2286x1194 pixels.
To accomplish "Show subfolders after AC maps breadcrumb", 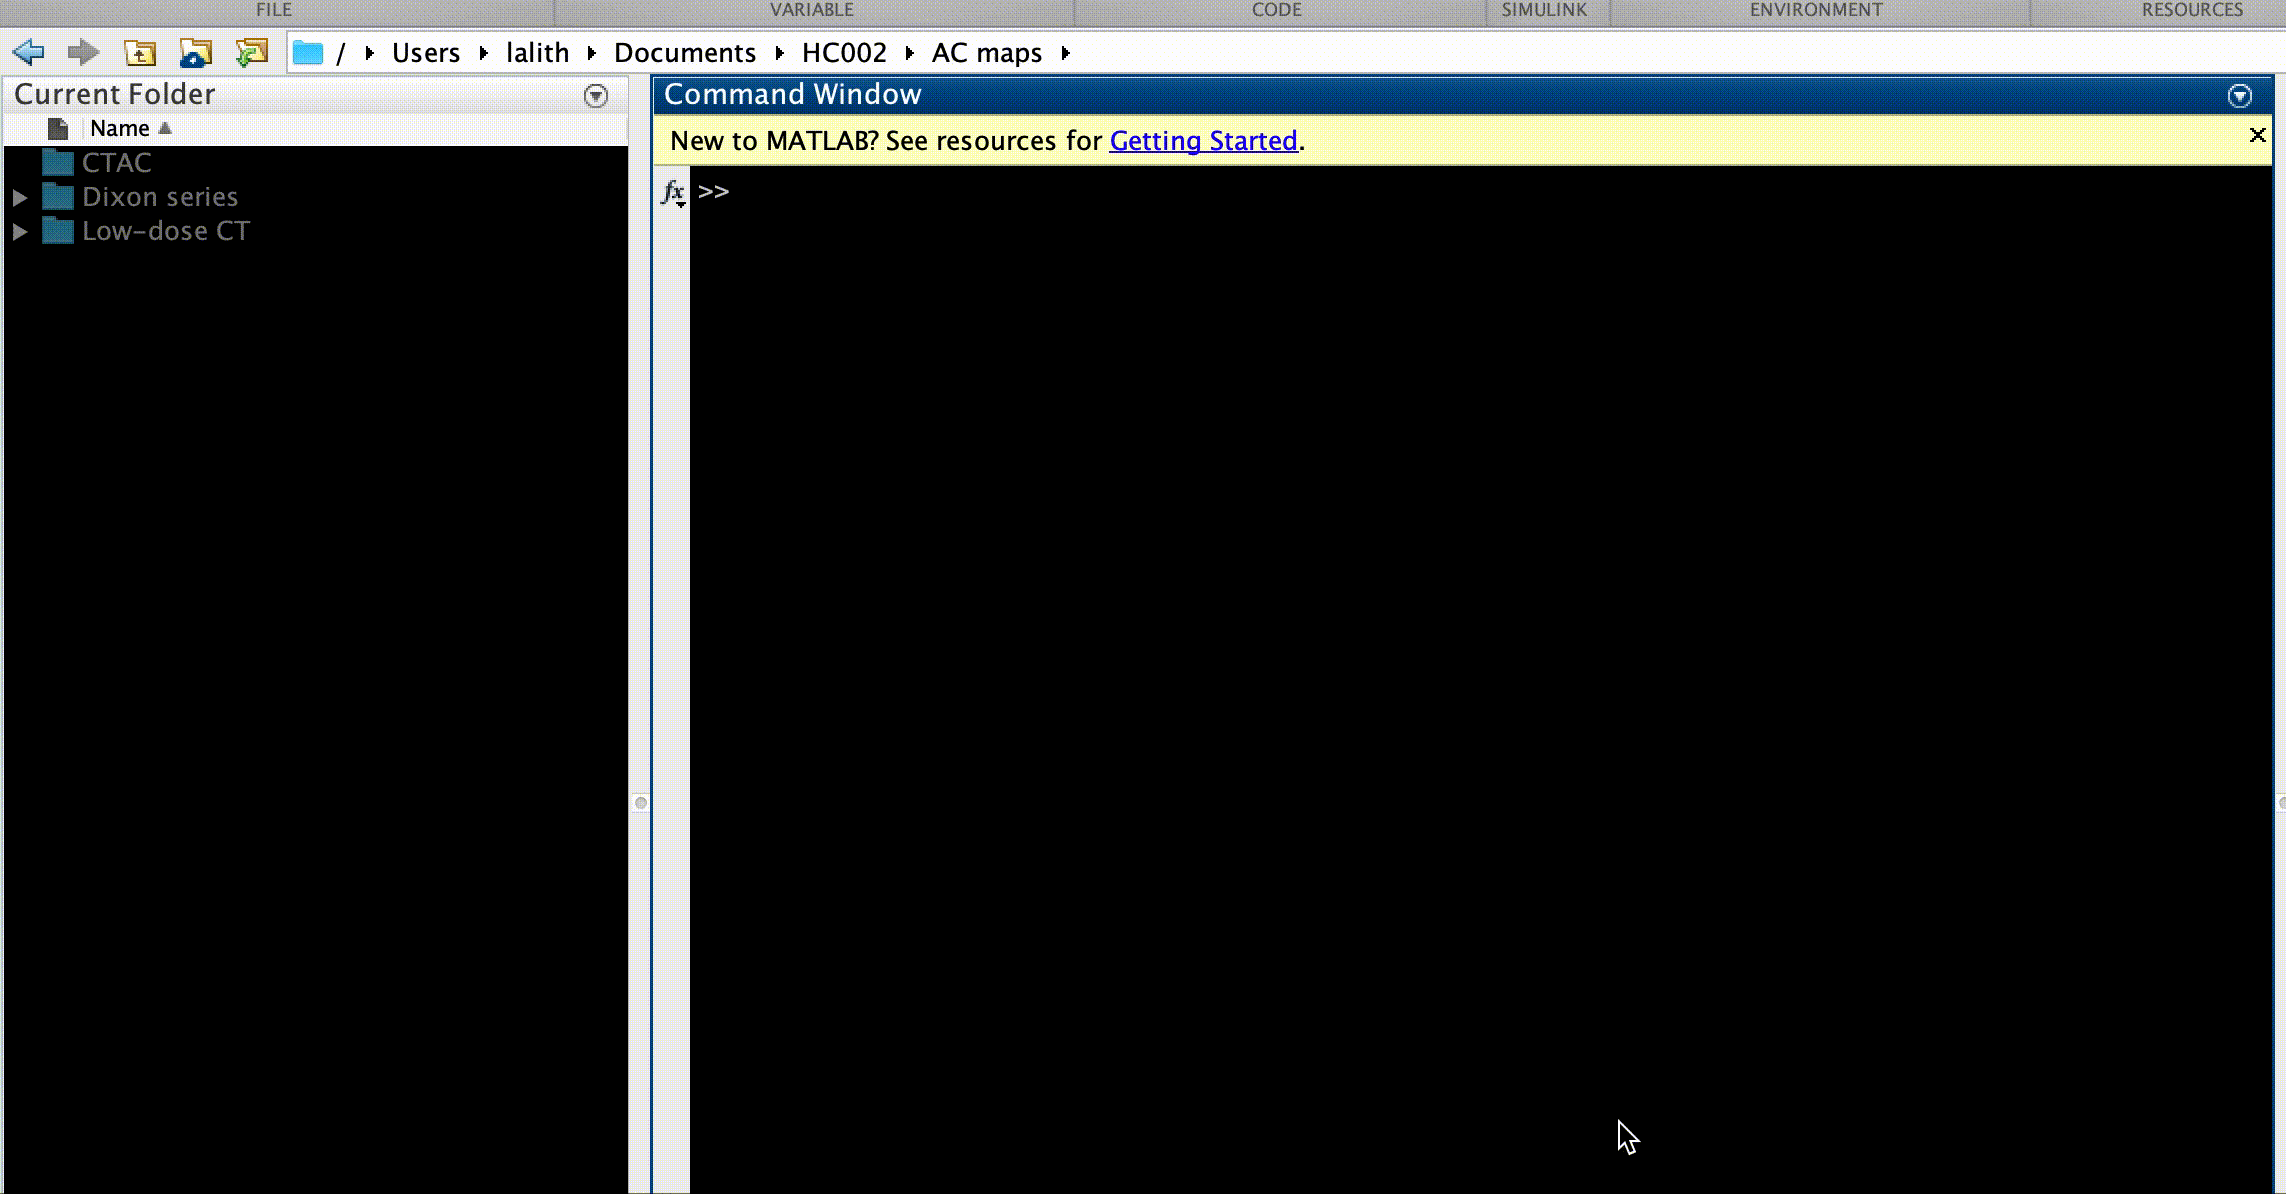I will pyautogui.click(x=1066, y=53).
